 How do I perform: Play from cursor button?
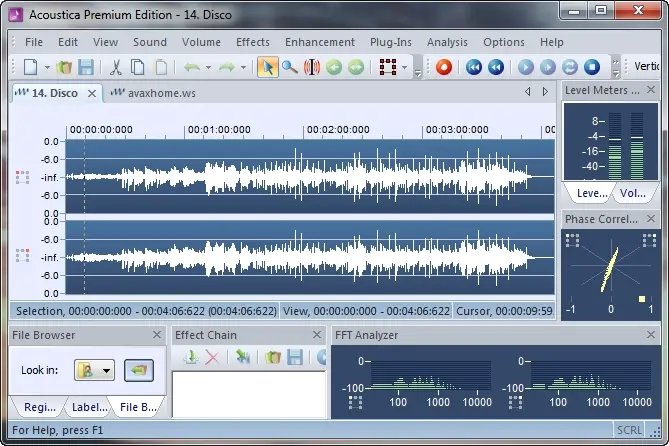(x=548, y=67)
